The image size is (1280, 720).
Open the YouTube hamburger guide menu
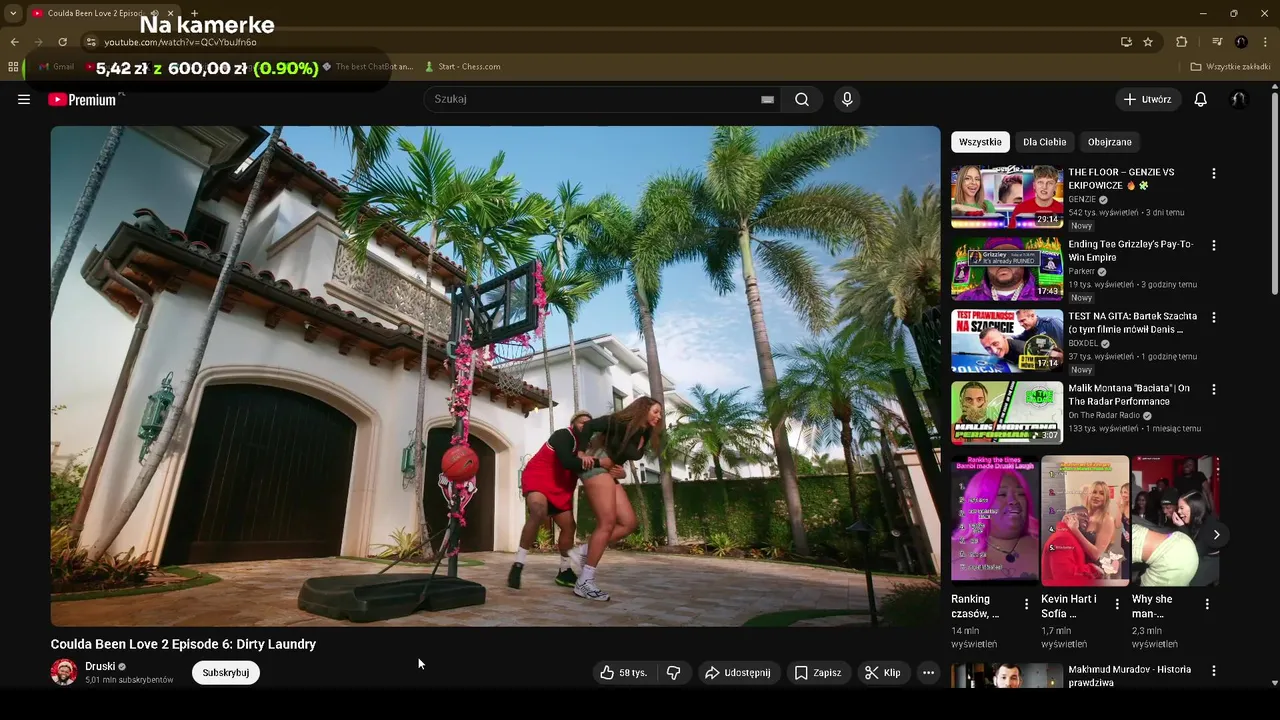(x=24, y=99)
